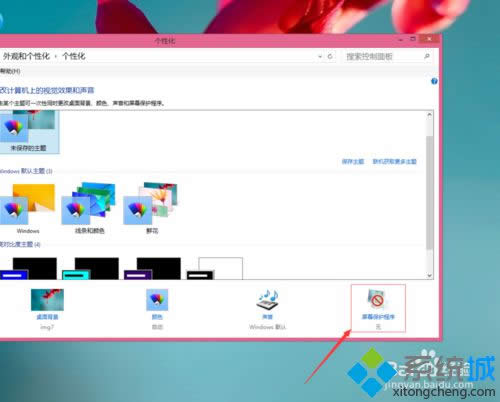
Task: Maximize the Personalization window
Action: click(x=413, y=39)
